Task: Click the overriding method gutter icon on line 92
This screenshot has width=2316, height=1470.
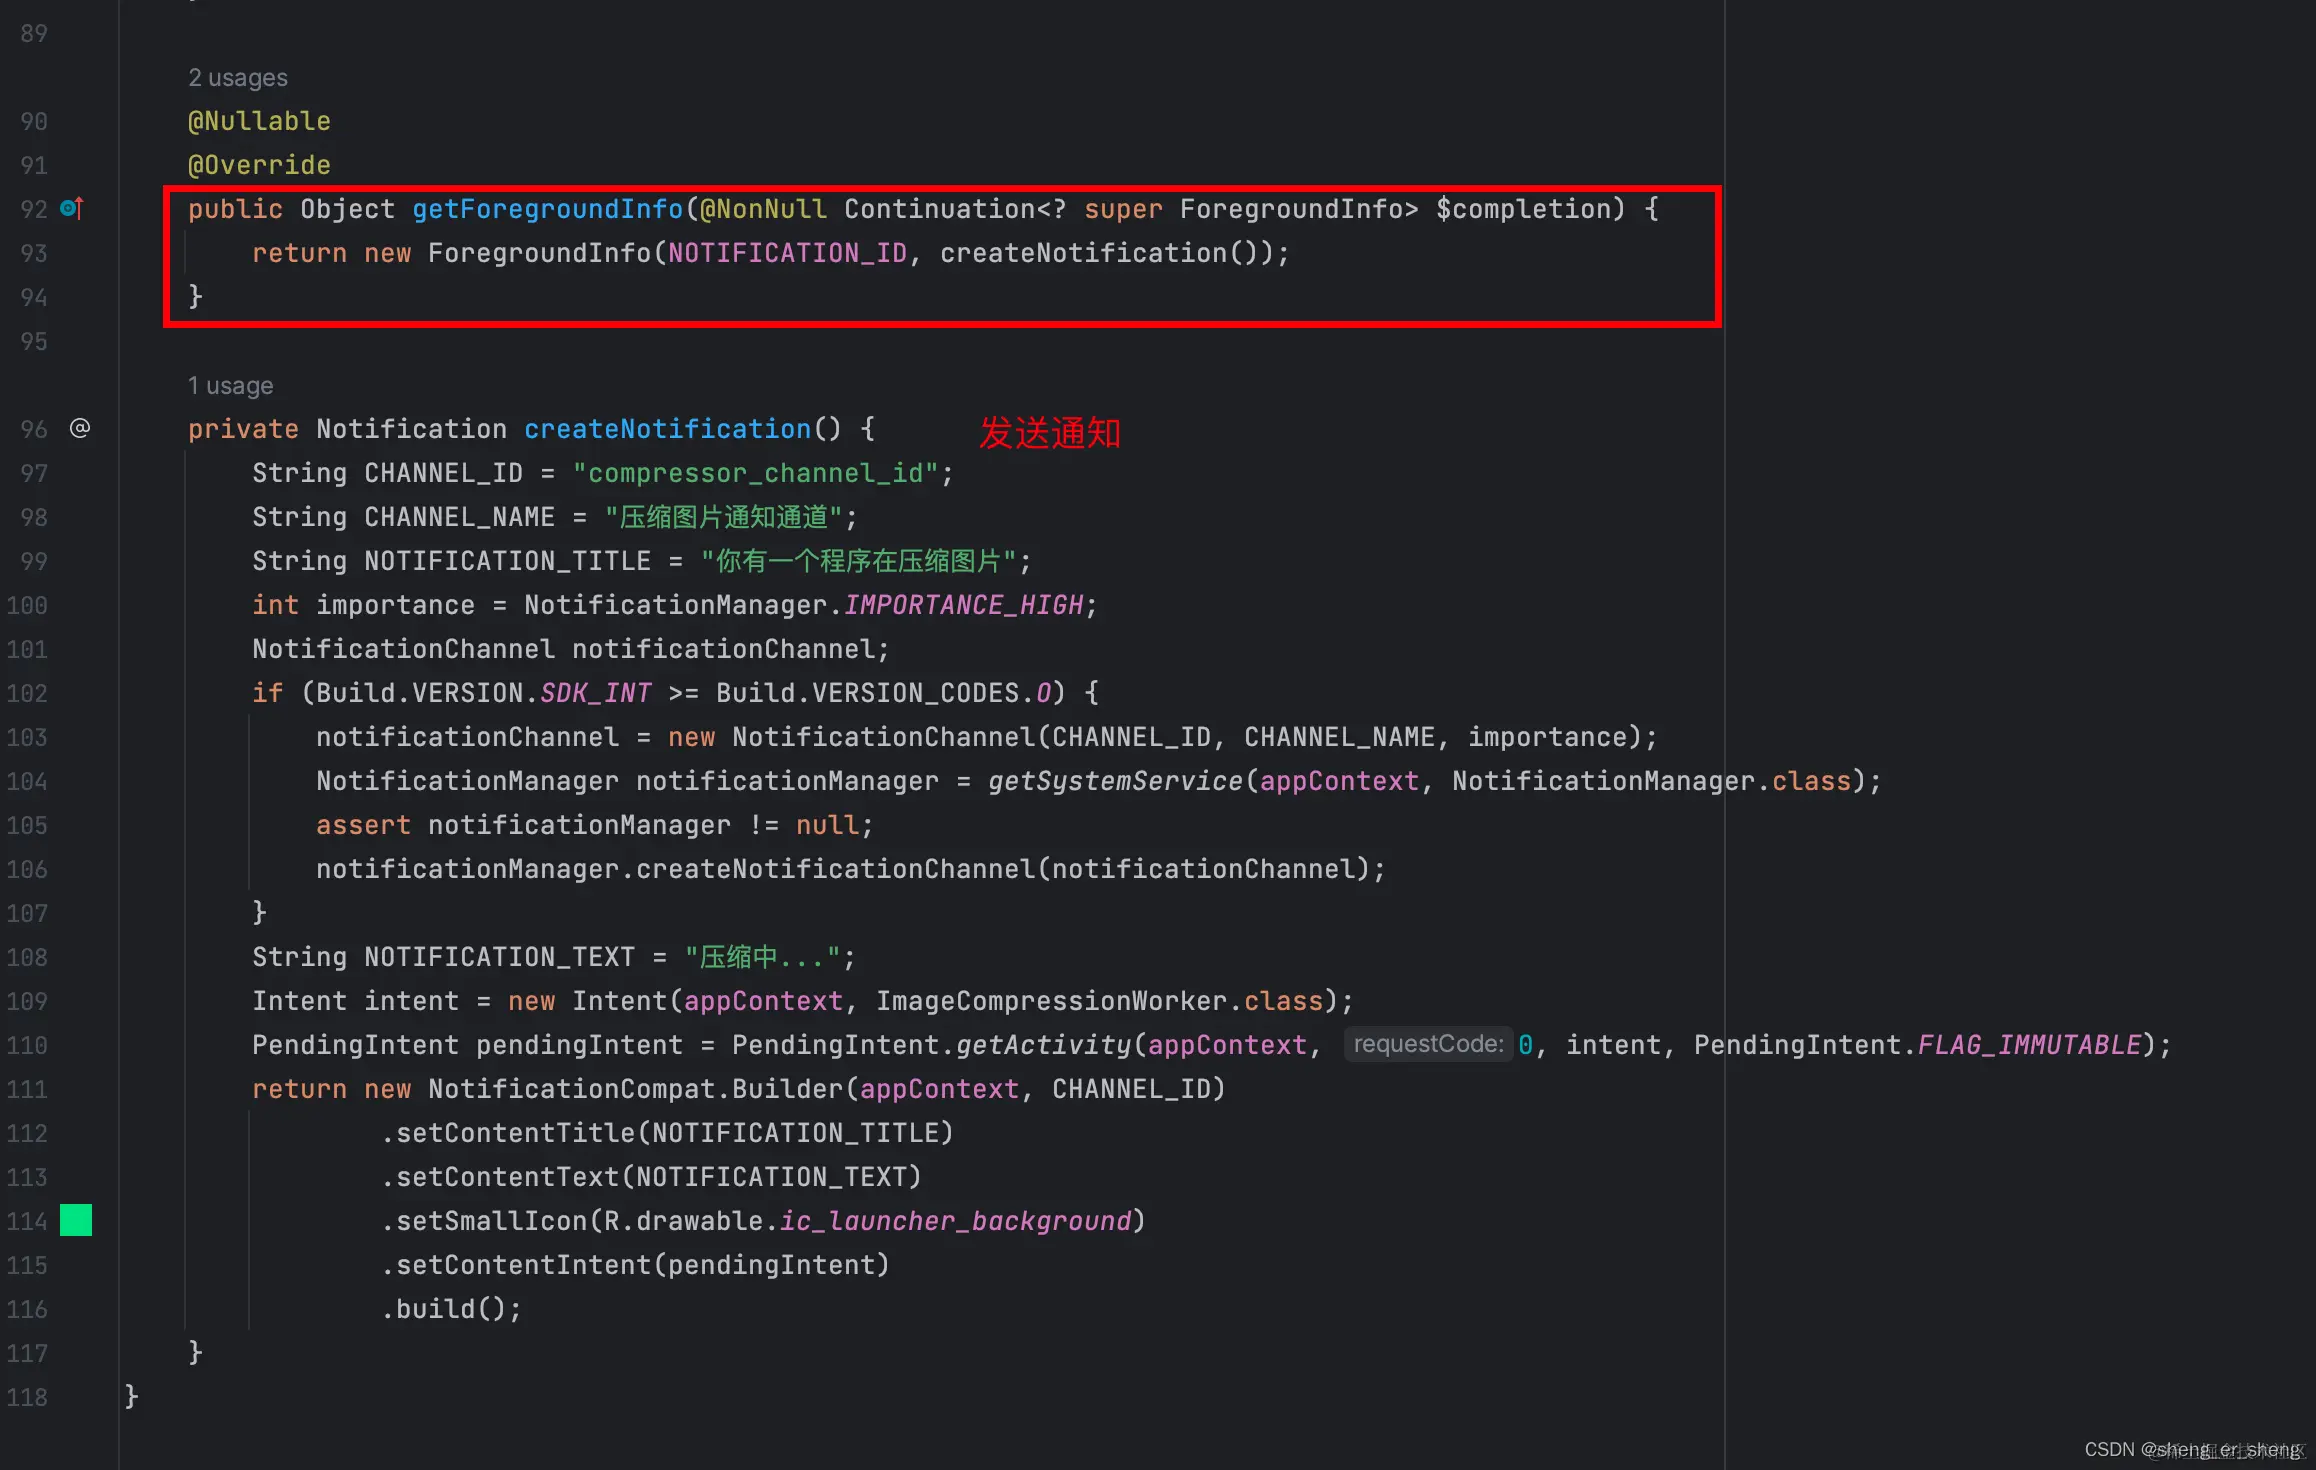Action: click(x=72, y=208)
